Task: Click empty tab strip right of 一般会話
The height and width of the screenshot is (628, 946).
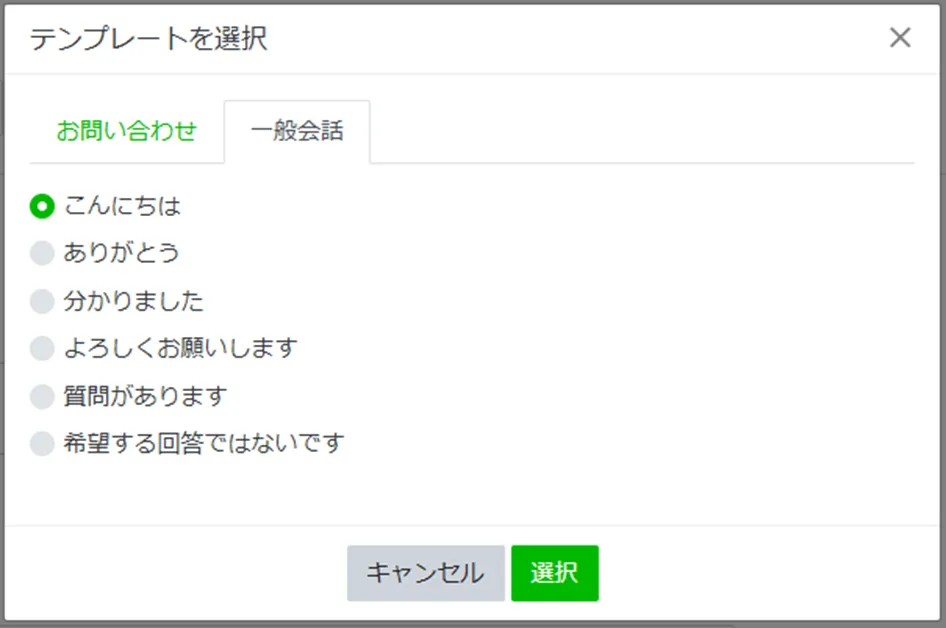Action: (x=640, y=131)
